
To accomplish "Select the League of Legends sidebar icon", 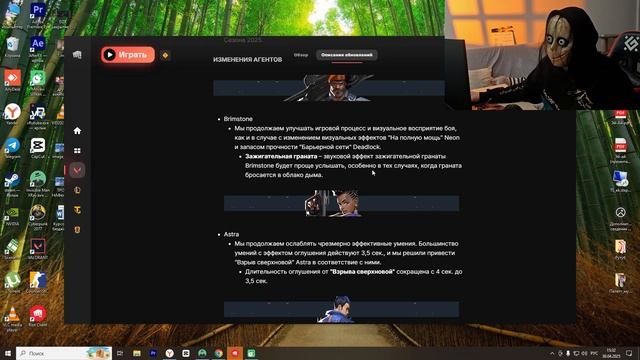I will click(77, 190).
